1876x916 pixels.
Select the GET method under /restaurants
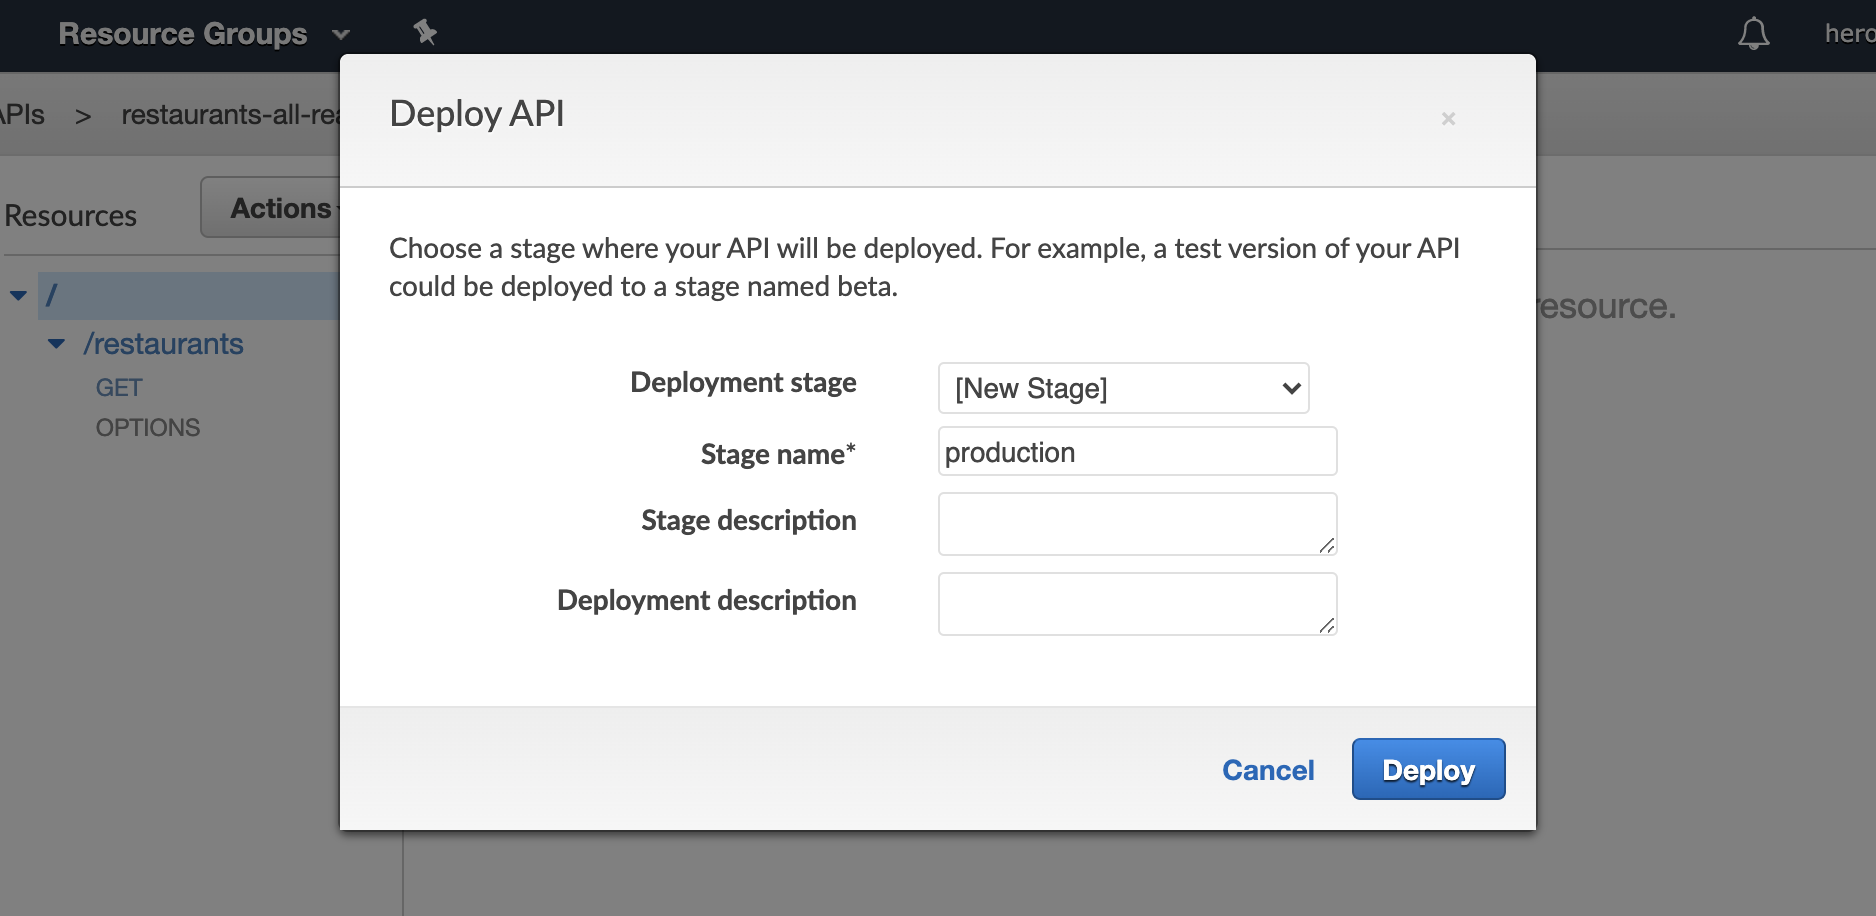pos(119,387)
